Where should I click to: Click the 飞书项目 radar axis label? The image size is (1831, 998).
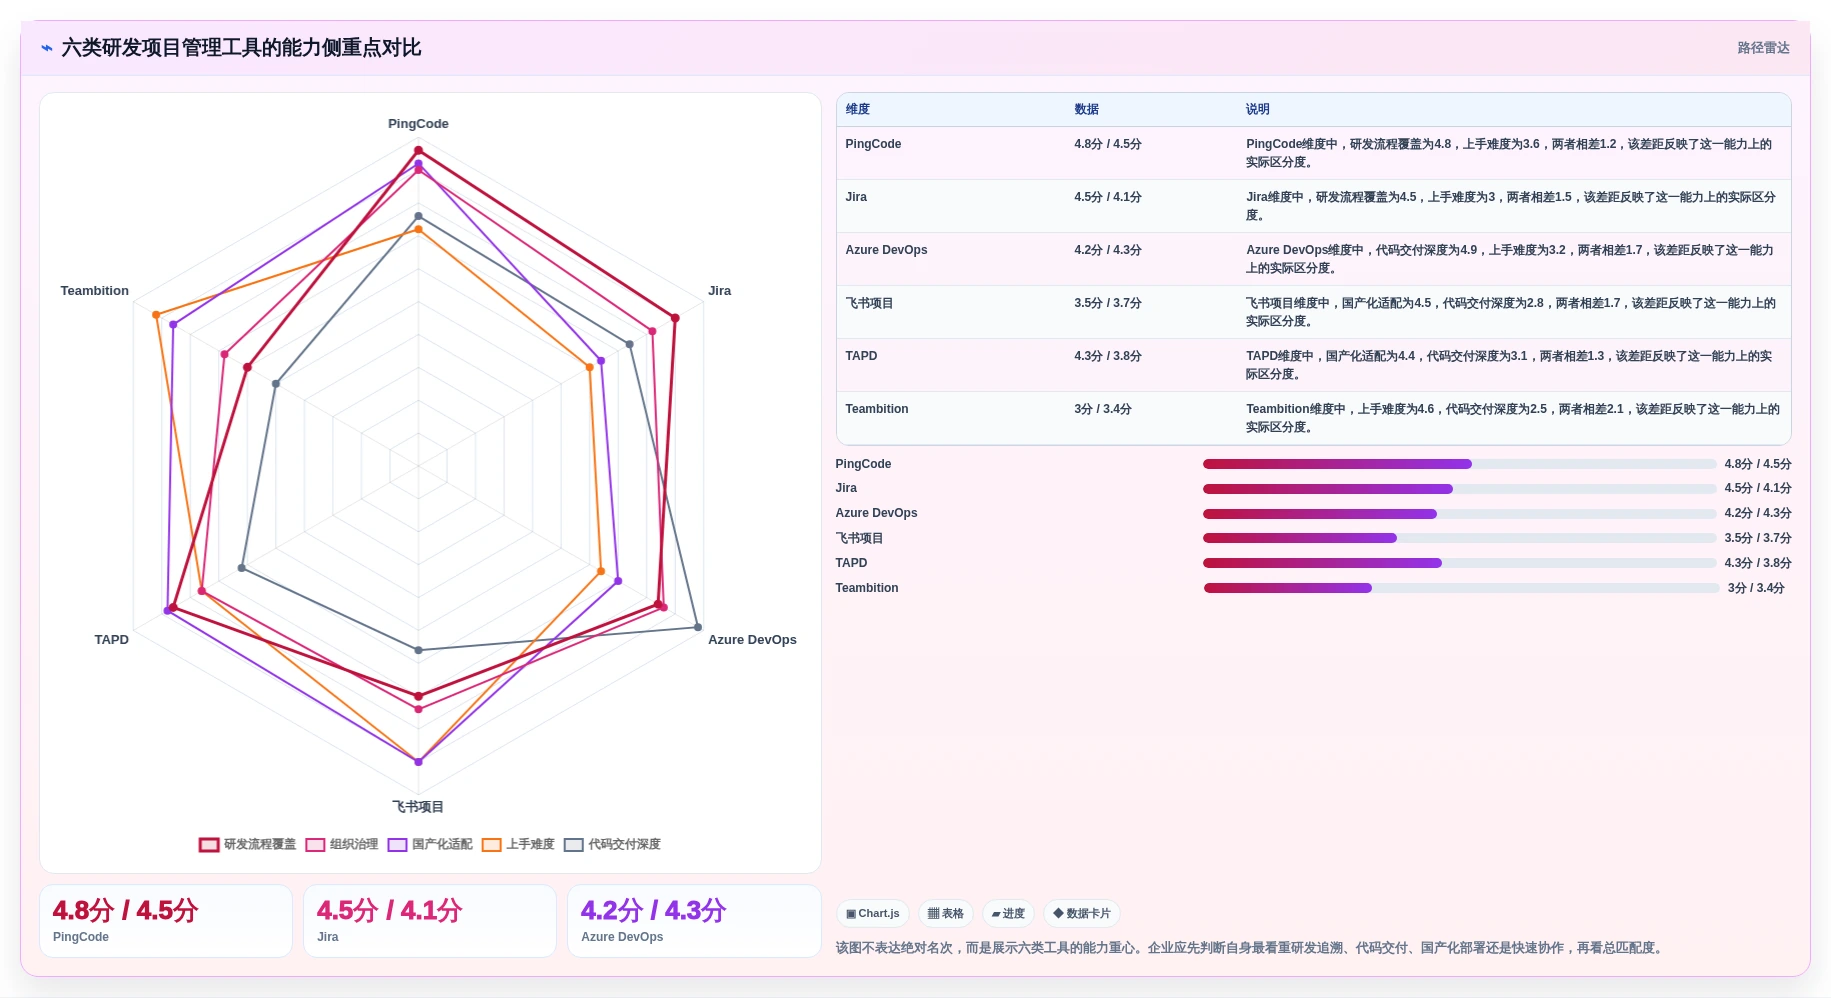(x=418, y=807)
